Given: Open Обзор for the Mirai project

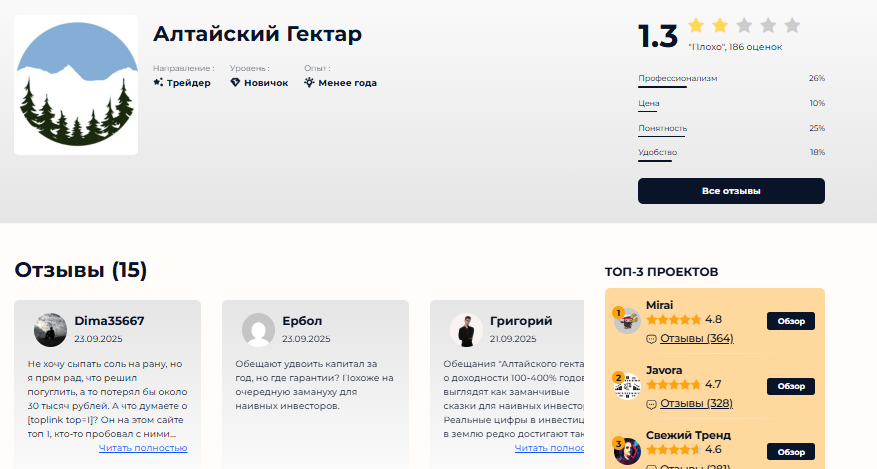Looking at the screenshot, I should point(791,321).
